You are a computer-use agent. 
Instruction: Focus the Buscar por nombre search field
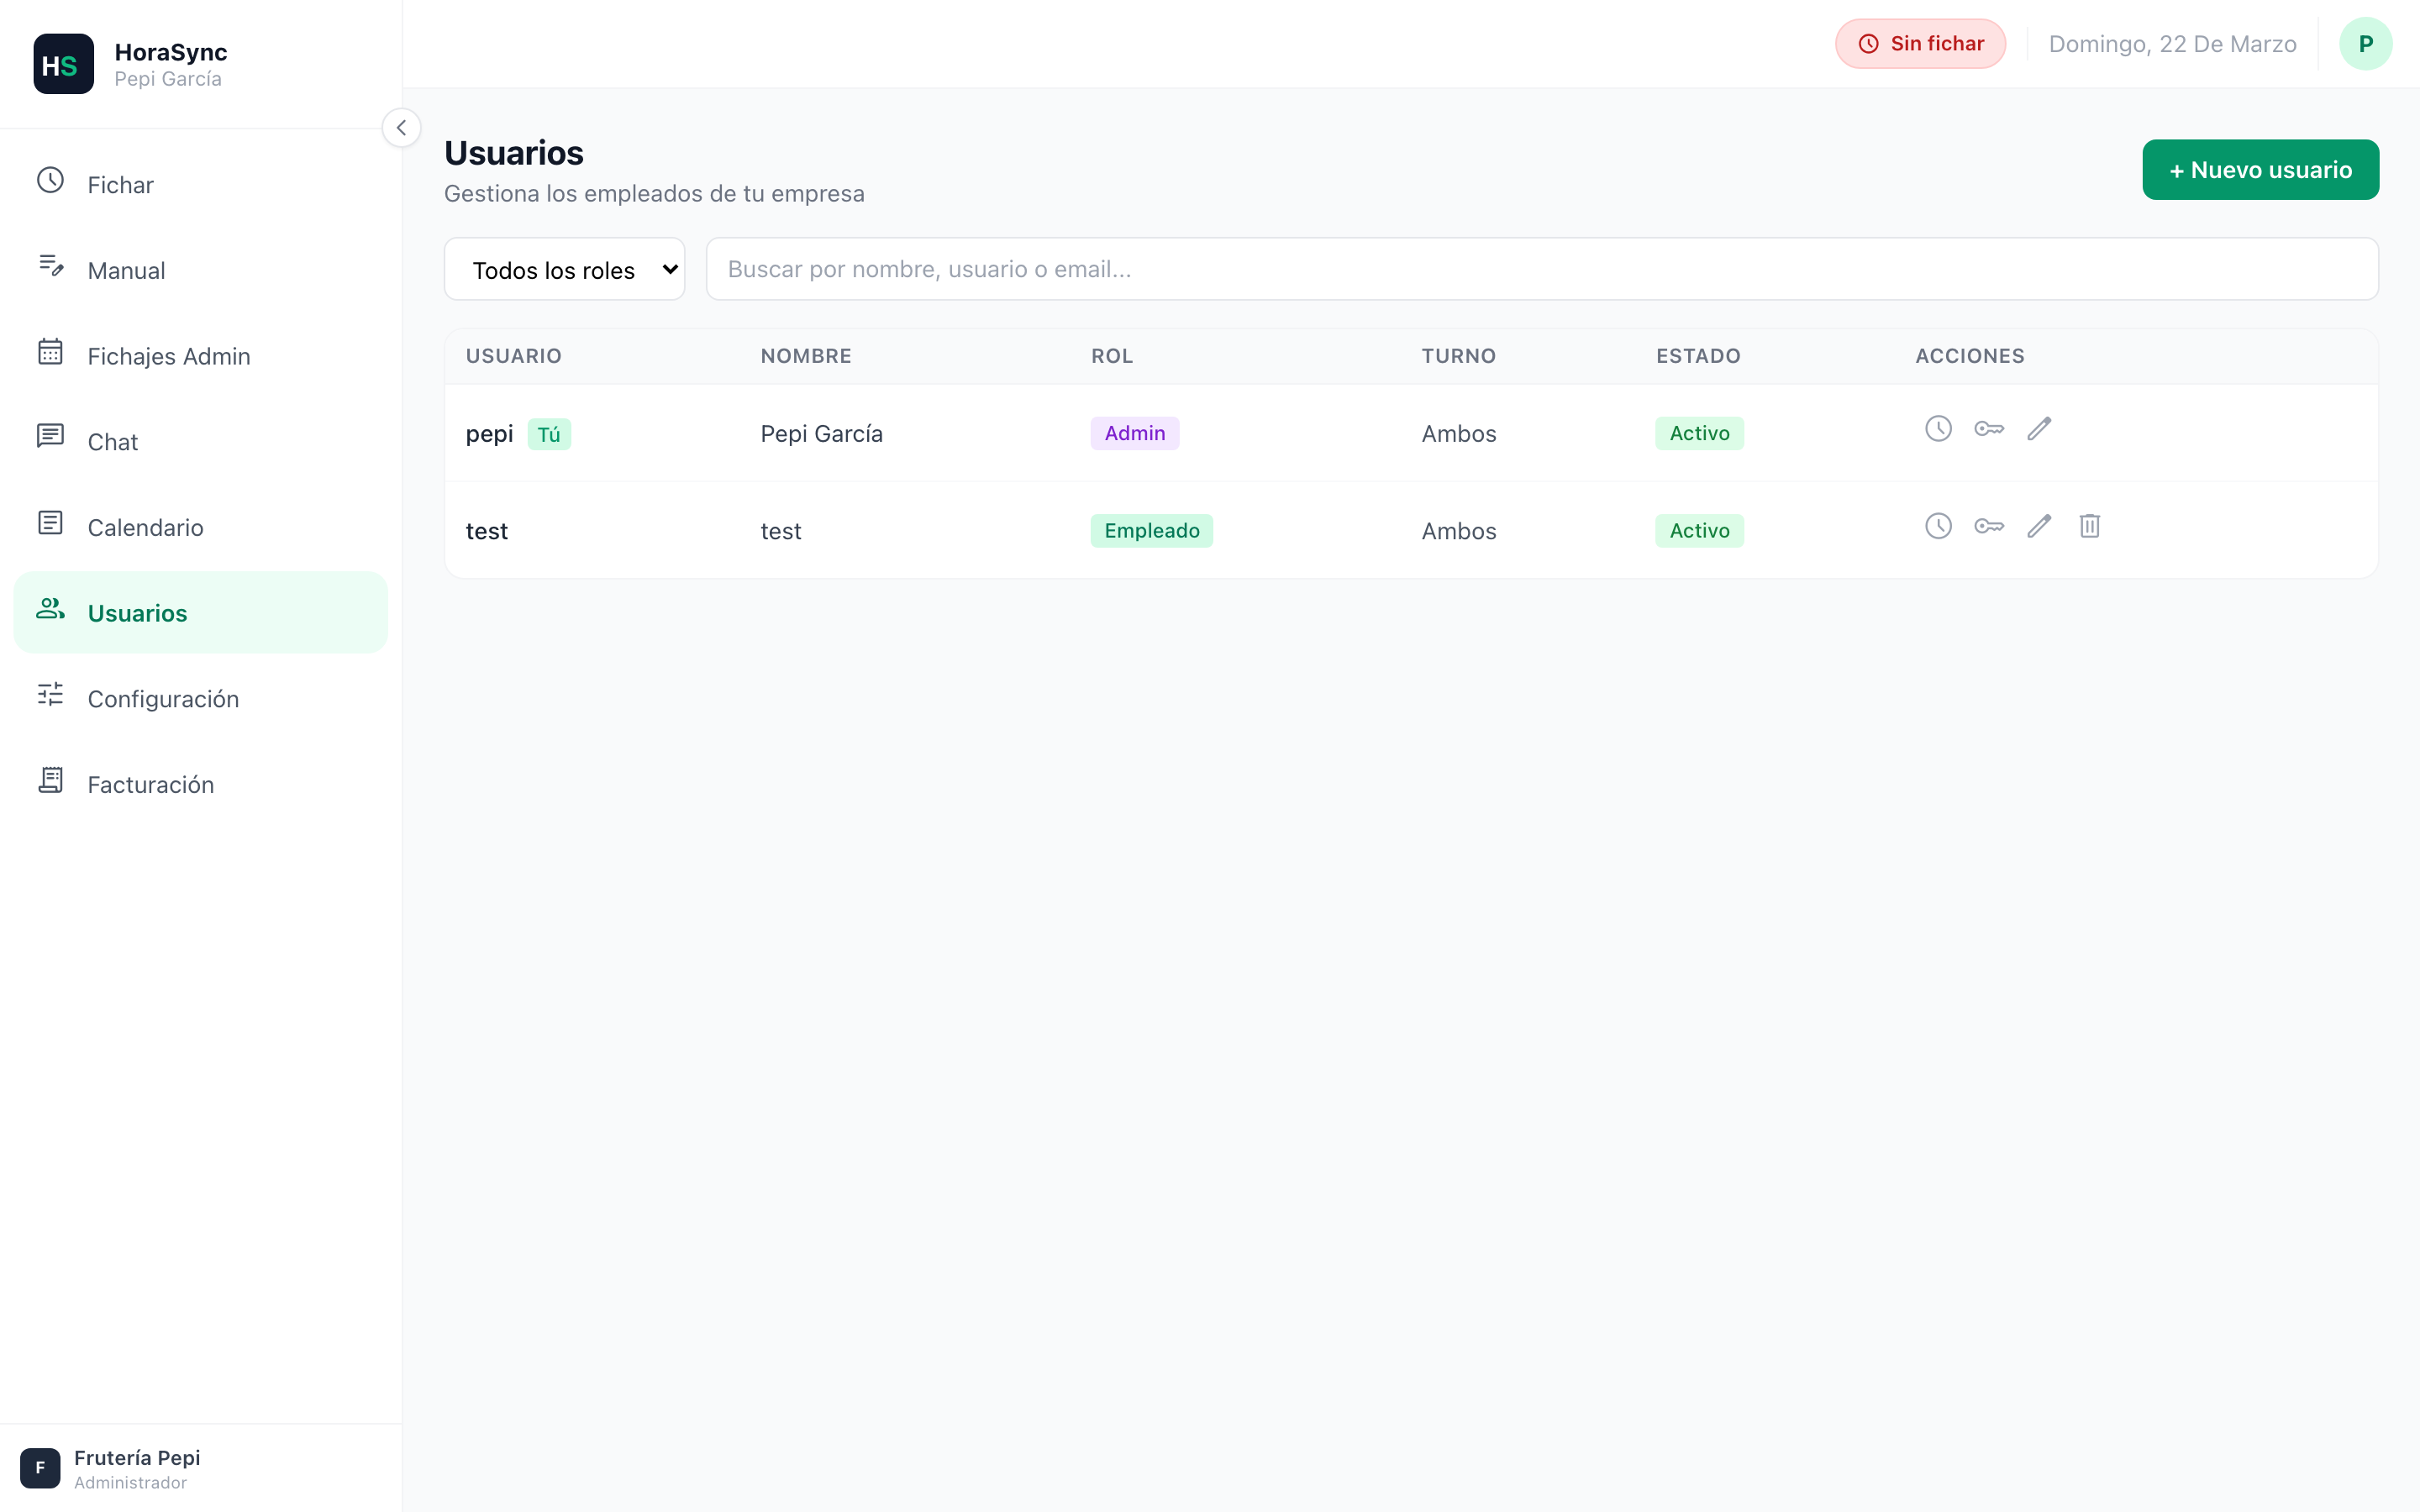(x=1540, y=269)
